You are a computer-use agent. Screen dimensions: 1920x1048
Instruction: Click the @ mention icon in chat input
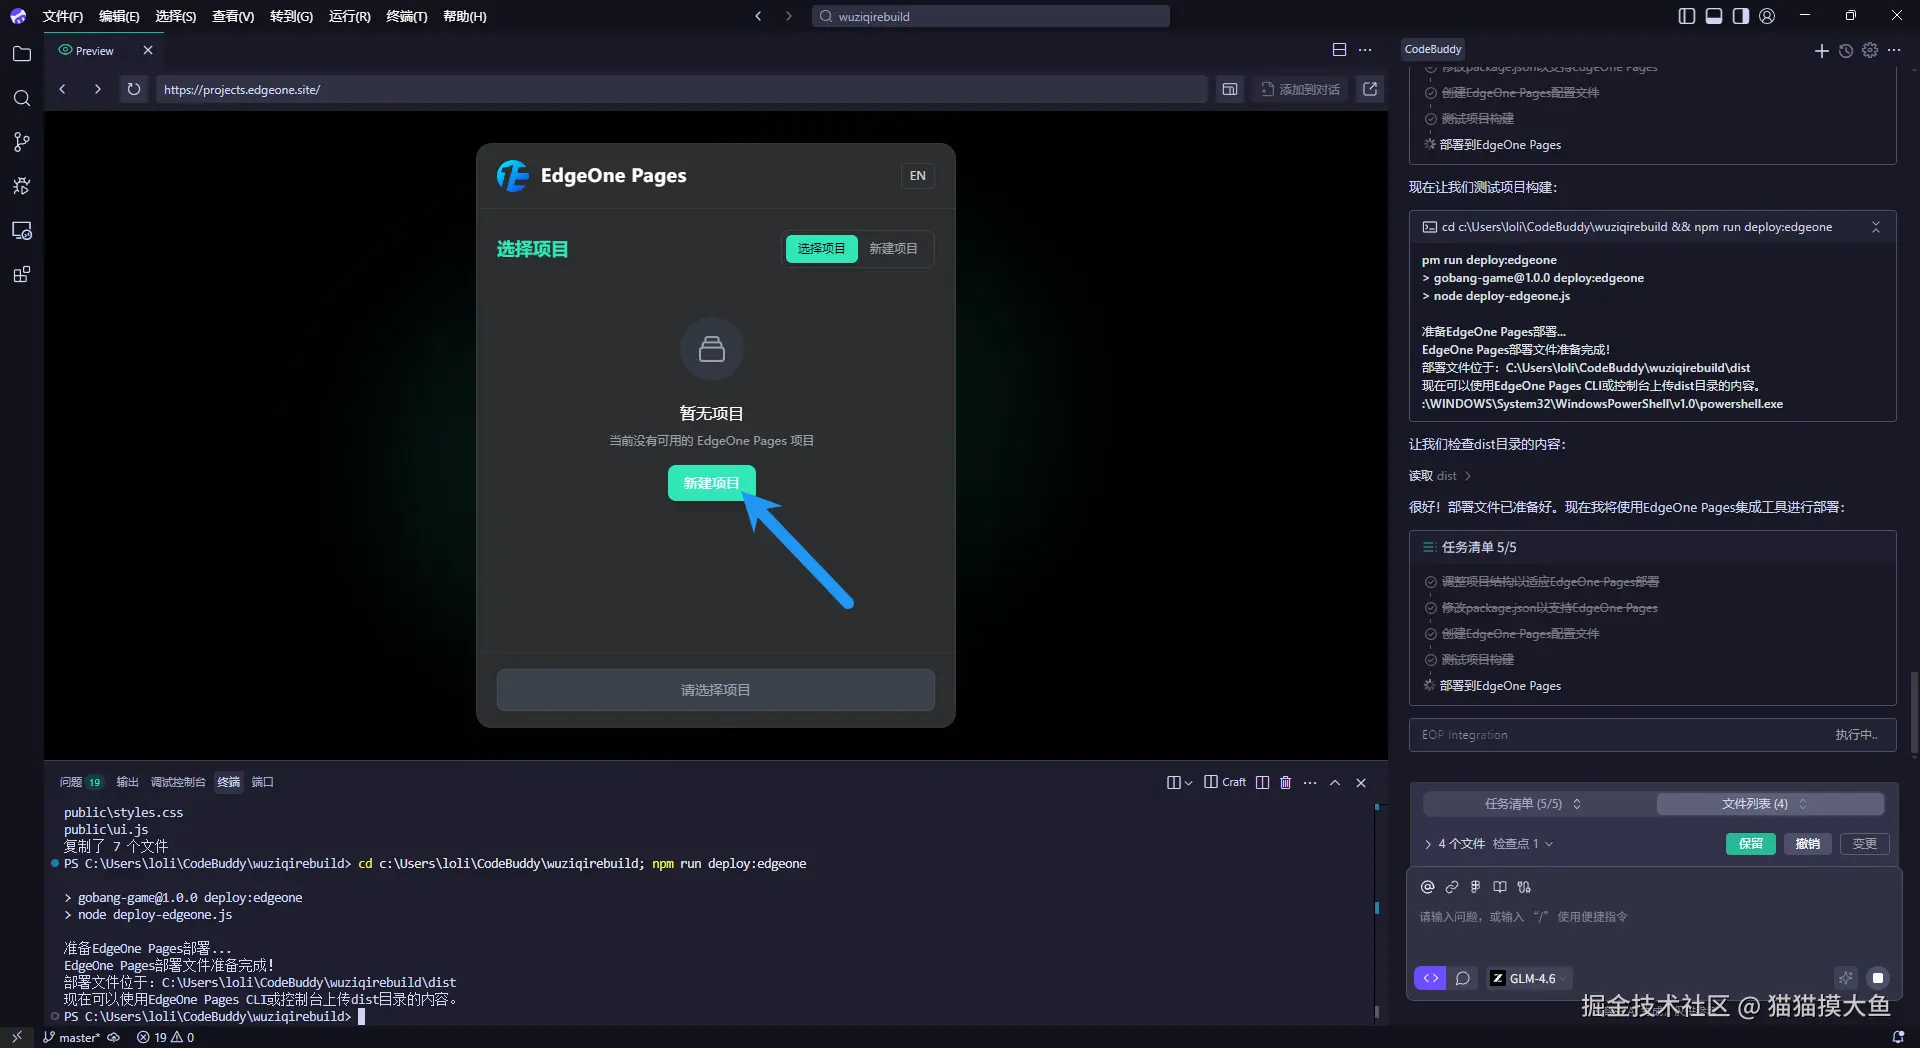1427,887
